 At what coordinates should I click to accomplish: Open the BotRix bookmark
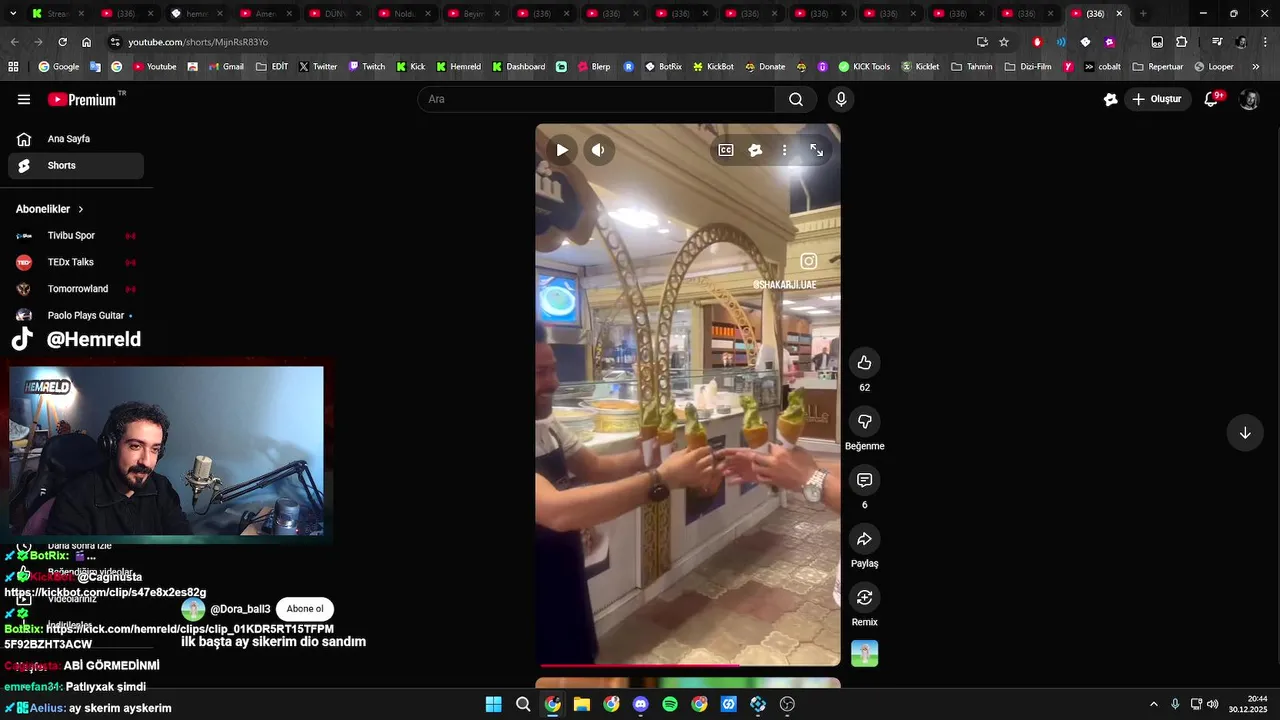[x=663, y=67]
